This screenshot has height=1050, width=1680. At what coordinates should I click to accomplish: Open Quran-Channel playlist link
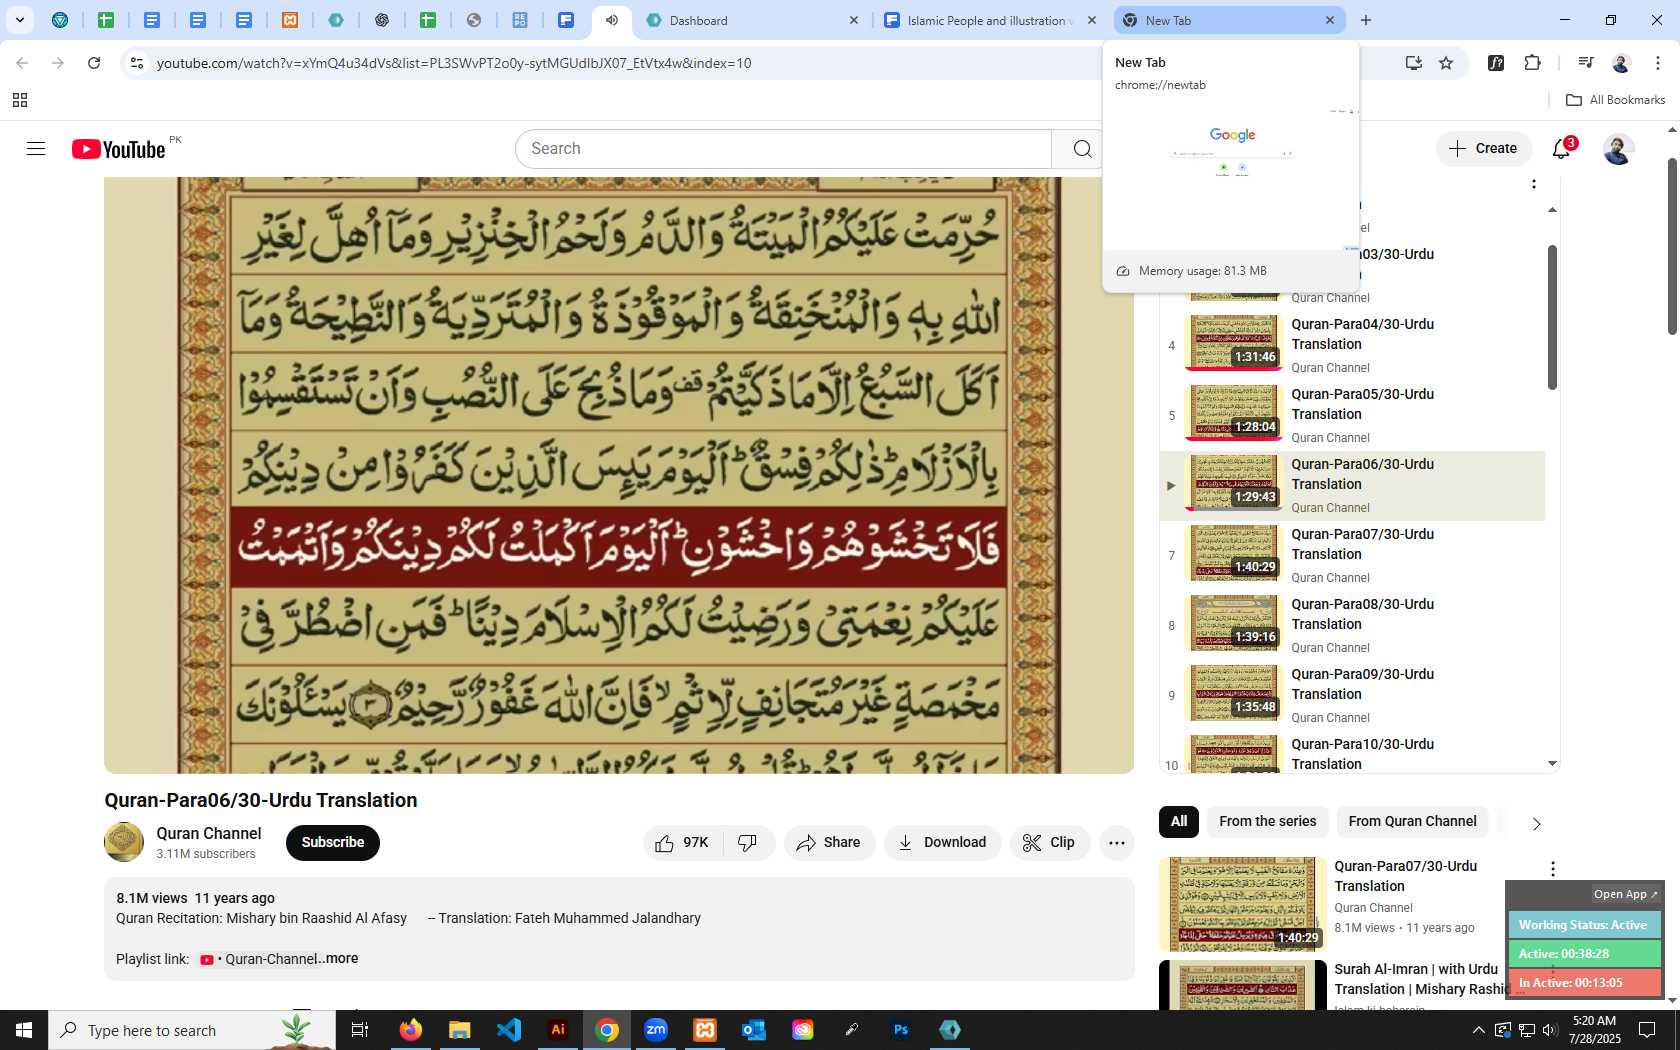[x=258, y=960]
